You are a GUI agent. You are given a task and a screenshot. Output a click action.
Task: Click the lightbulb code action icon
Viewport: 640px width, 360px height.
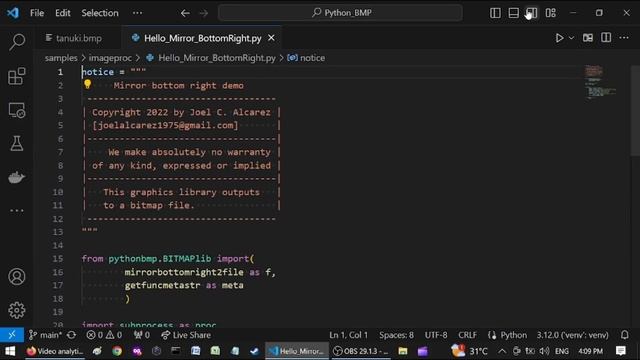tap(87, 84)
